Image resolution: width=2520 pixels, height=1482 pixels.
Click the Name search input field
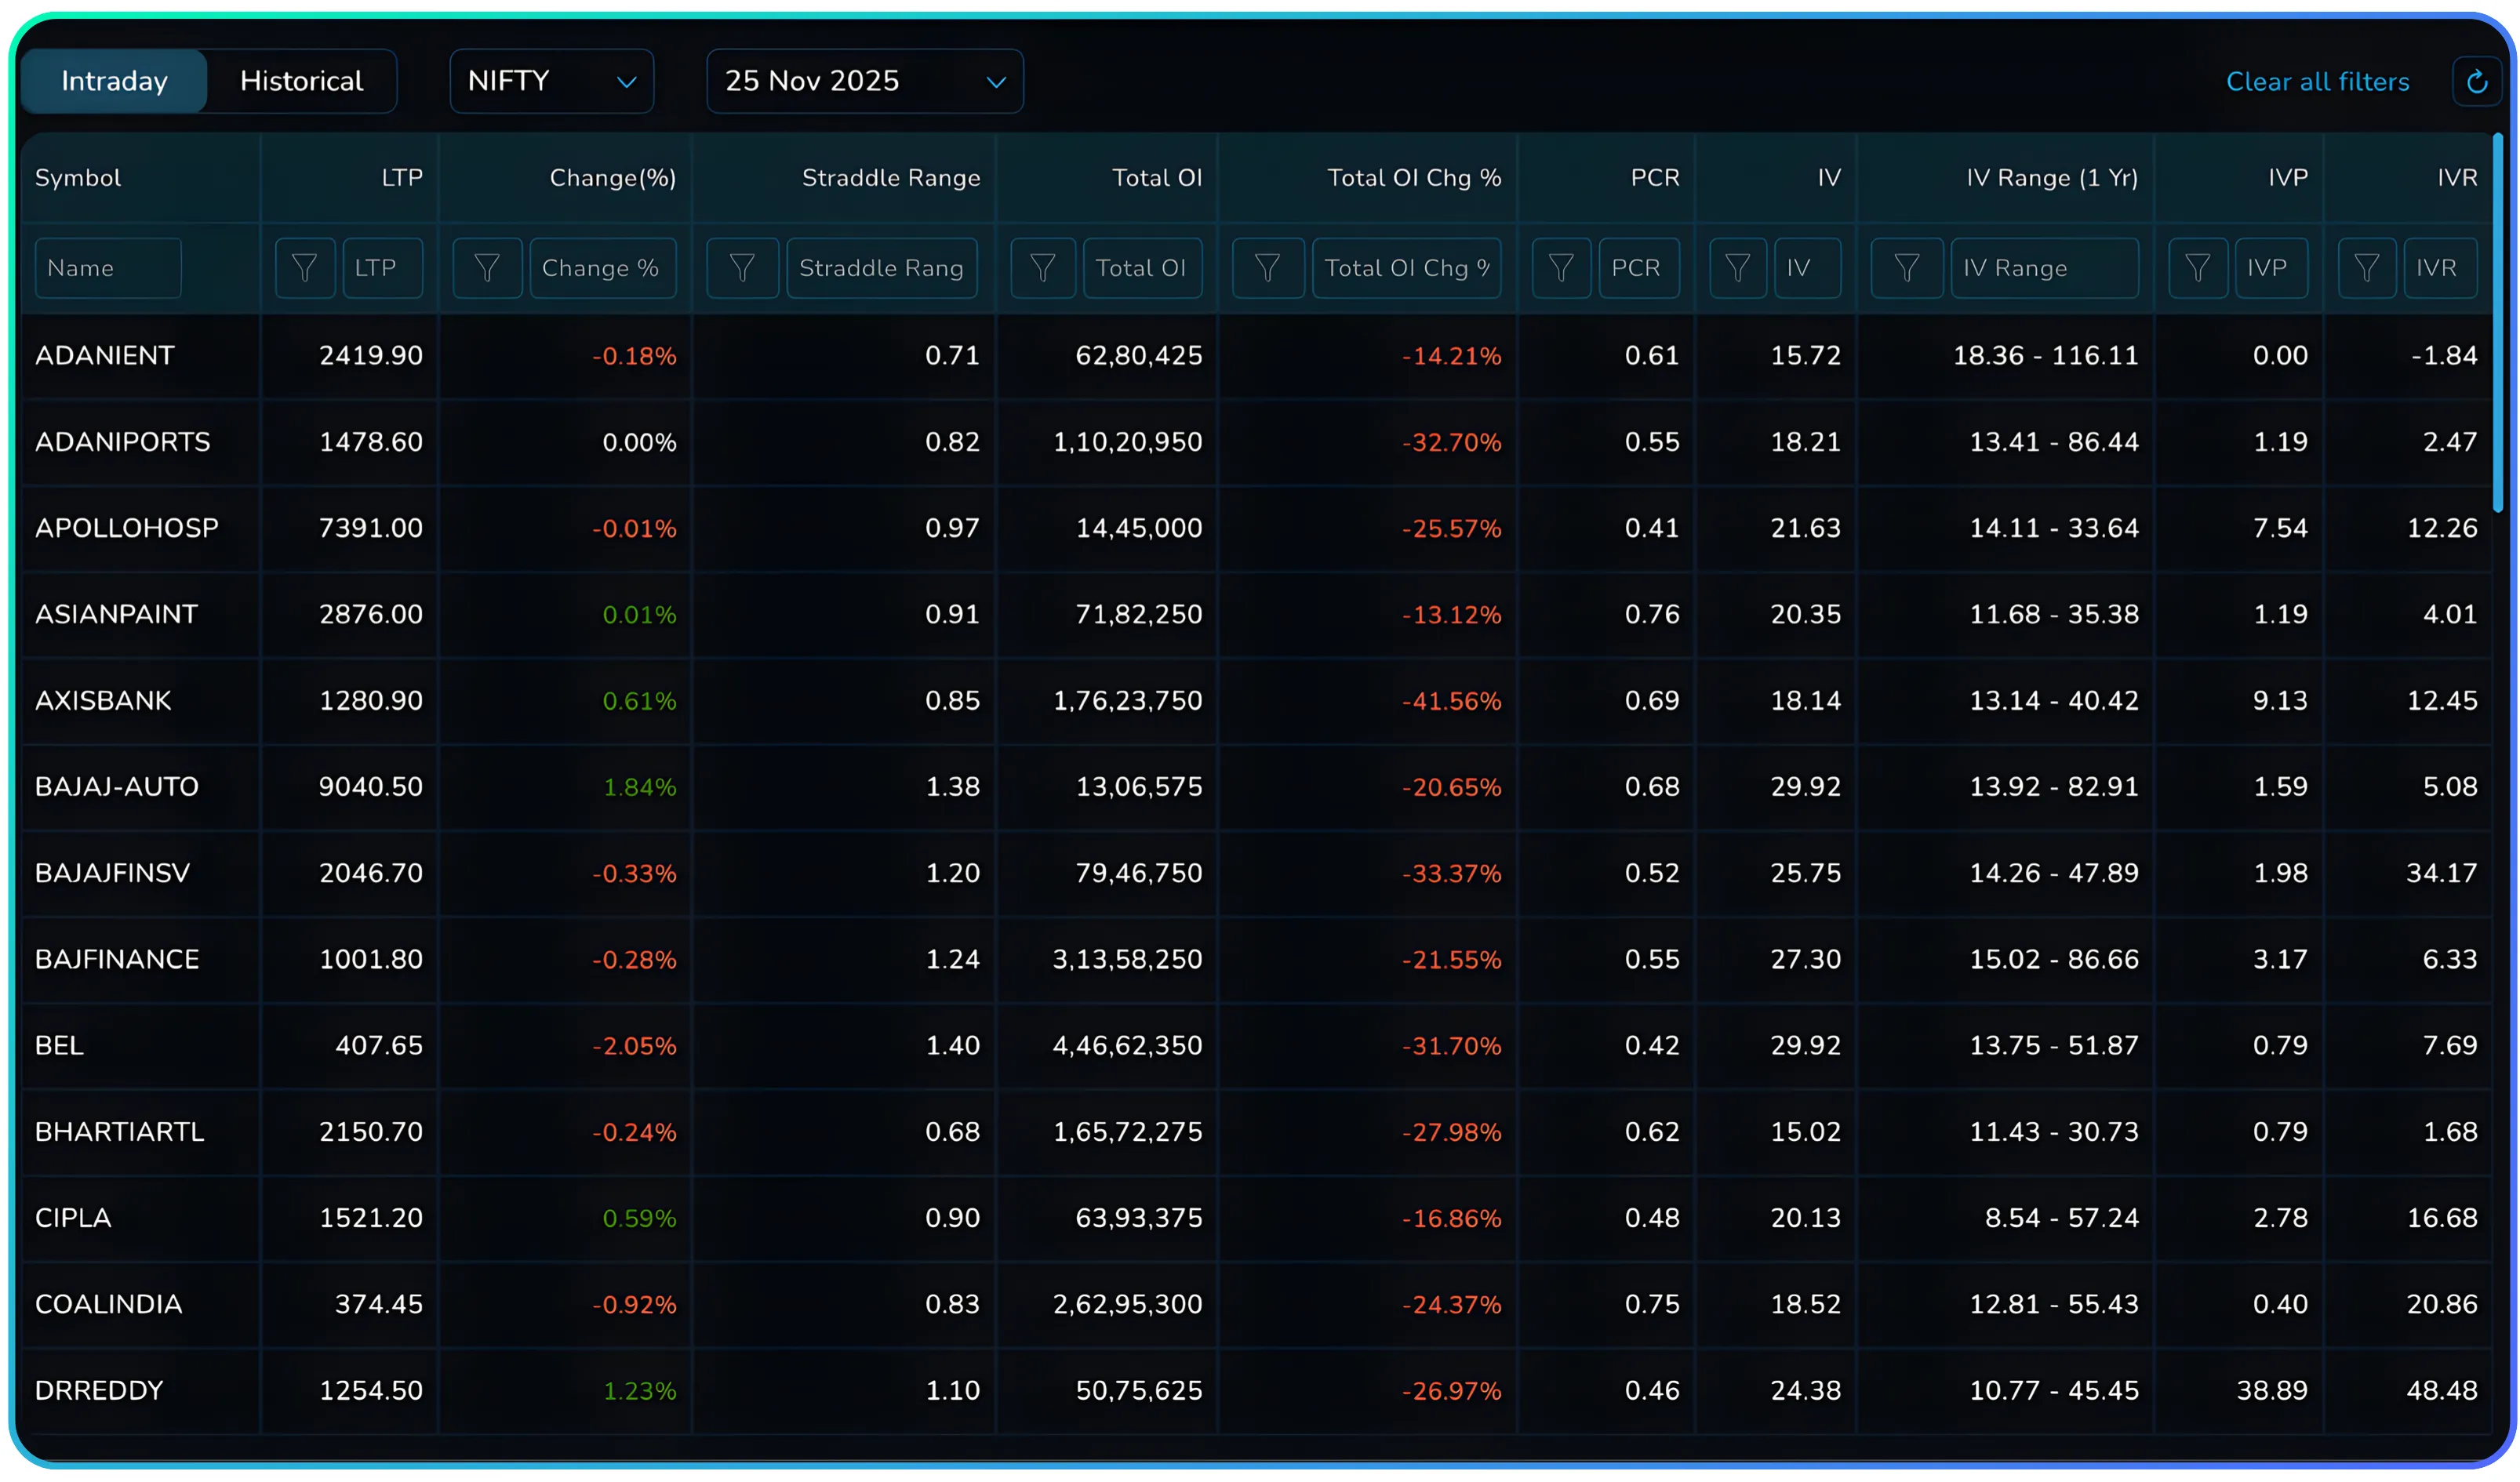pos(107,268)
